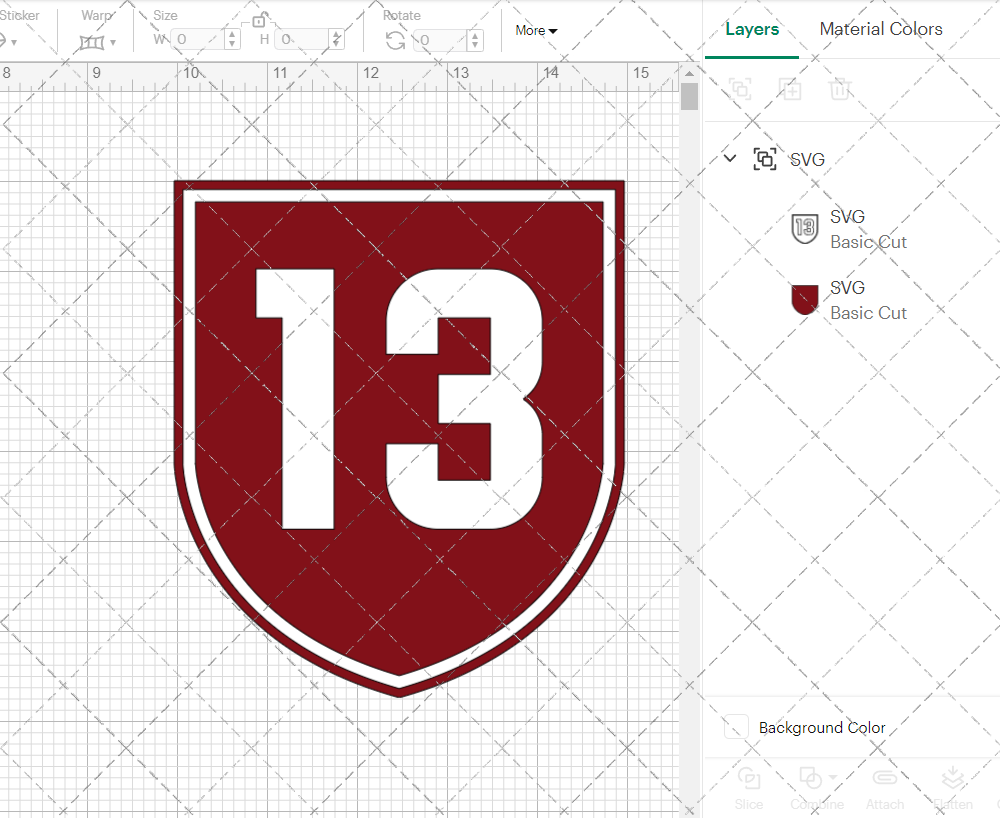Click the Duplicate layer icon
This screenshot has width=1000, height=818.
(790, 89)
